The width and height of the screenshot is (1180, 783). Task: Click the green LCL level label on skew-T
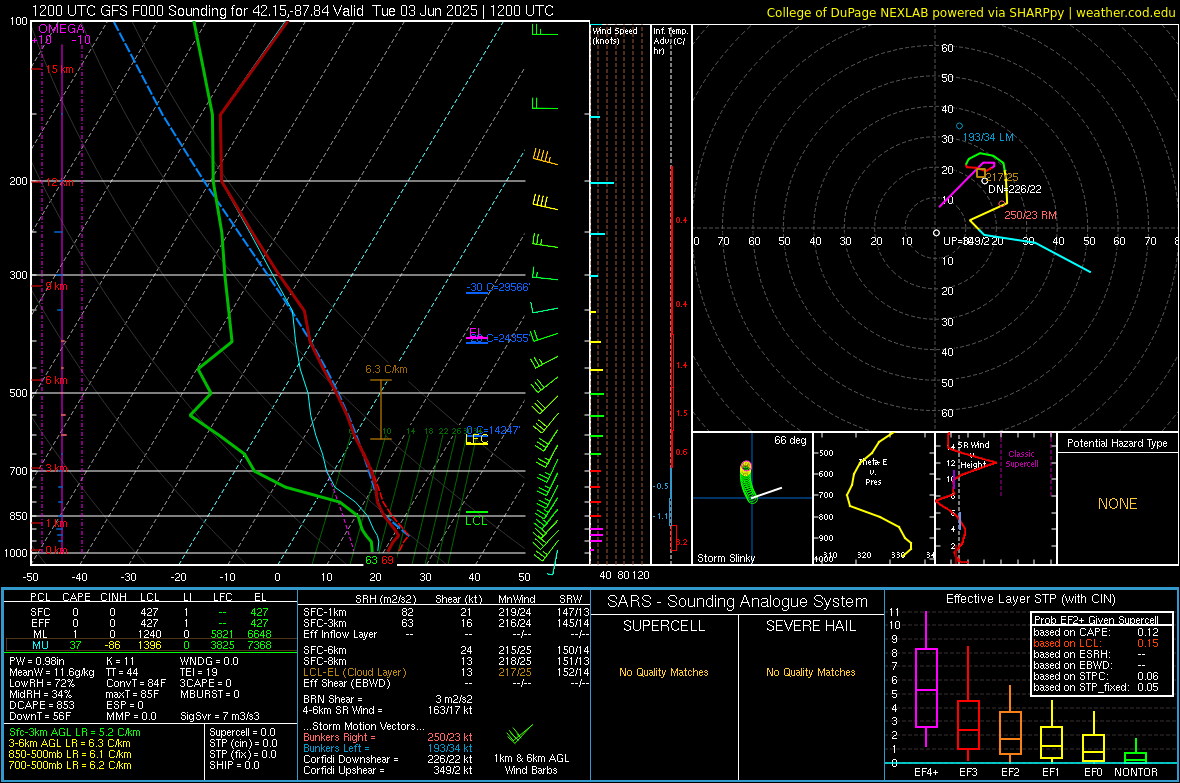tap(476, 521)
